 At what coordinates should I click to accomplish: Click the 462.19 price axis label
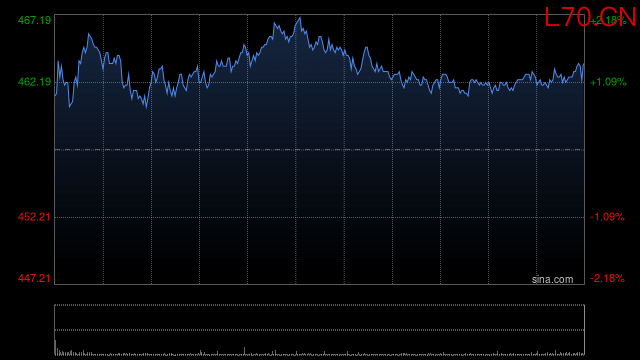(34, 82)
